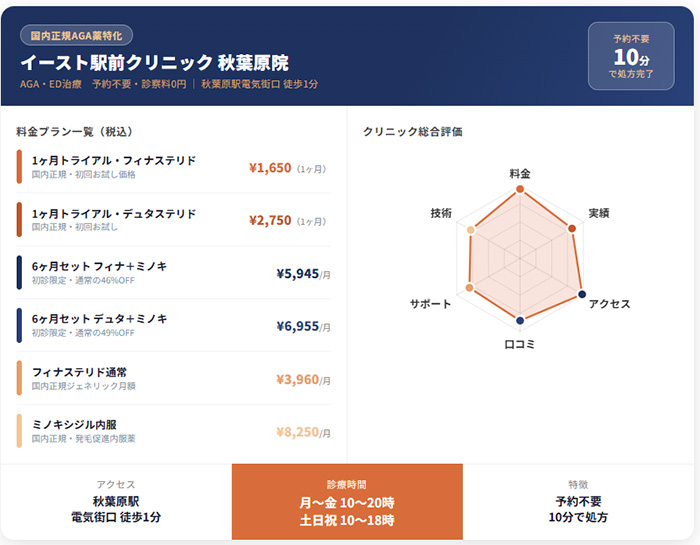Click the アクセス data point on radar chart
This screenshot has height=545, width=700.
pyautogui.click(x=582, y=295)
